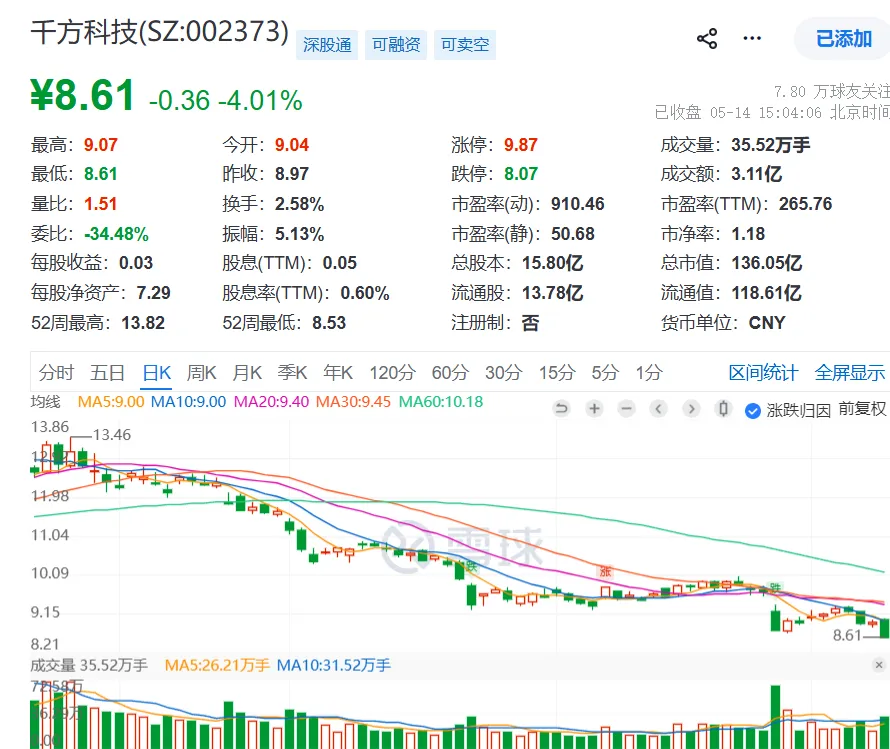Screen dimensions: 890x749
Task: Click 全屏显示 fullscreen link
Action: [x=849, y=373]
